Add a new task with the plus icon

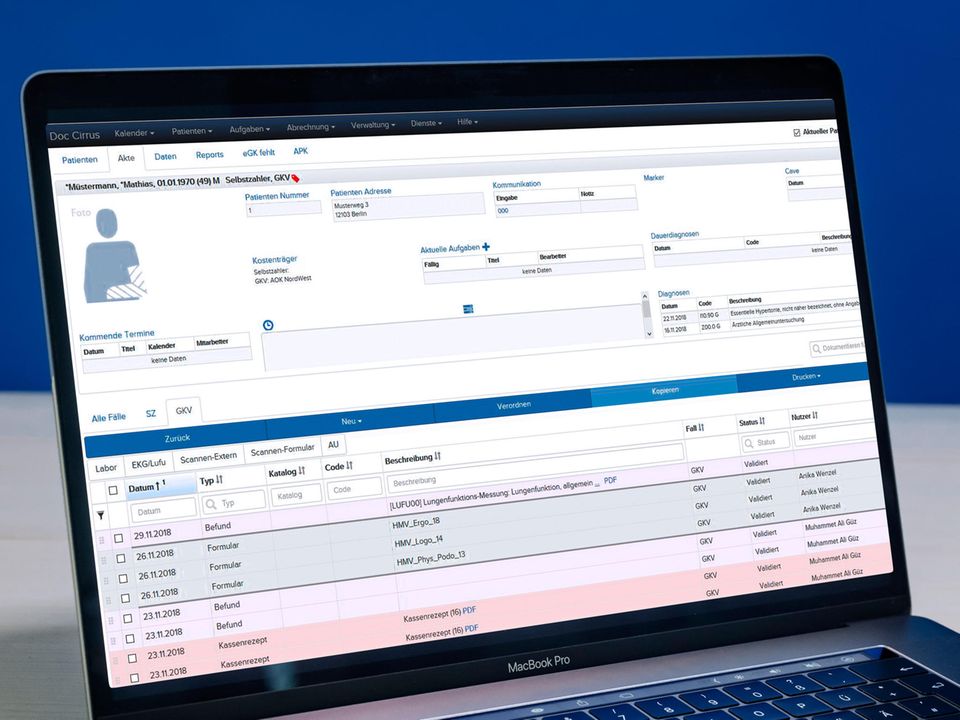pos(487,247)
